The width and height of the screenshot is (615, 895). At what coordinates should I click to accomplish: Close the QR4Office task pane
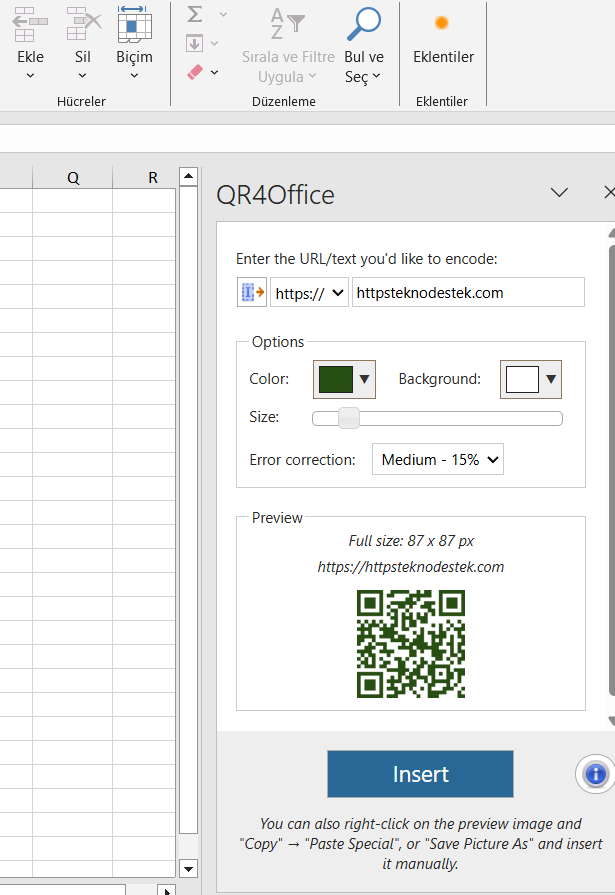coord(609,192)
